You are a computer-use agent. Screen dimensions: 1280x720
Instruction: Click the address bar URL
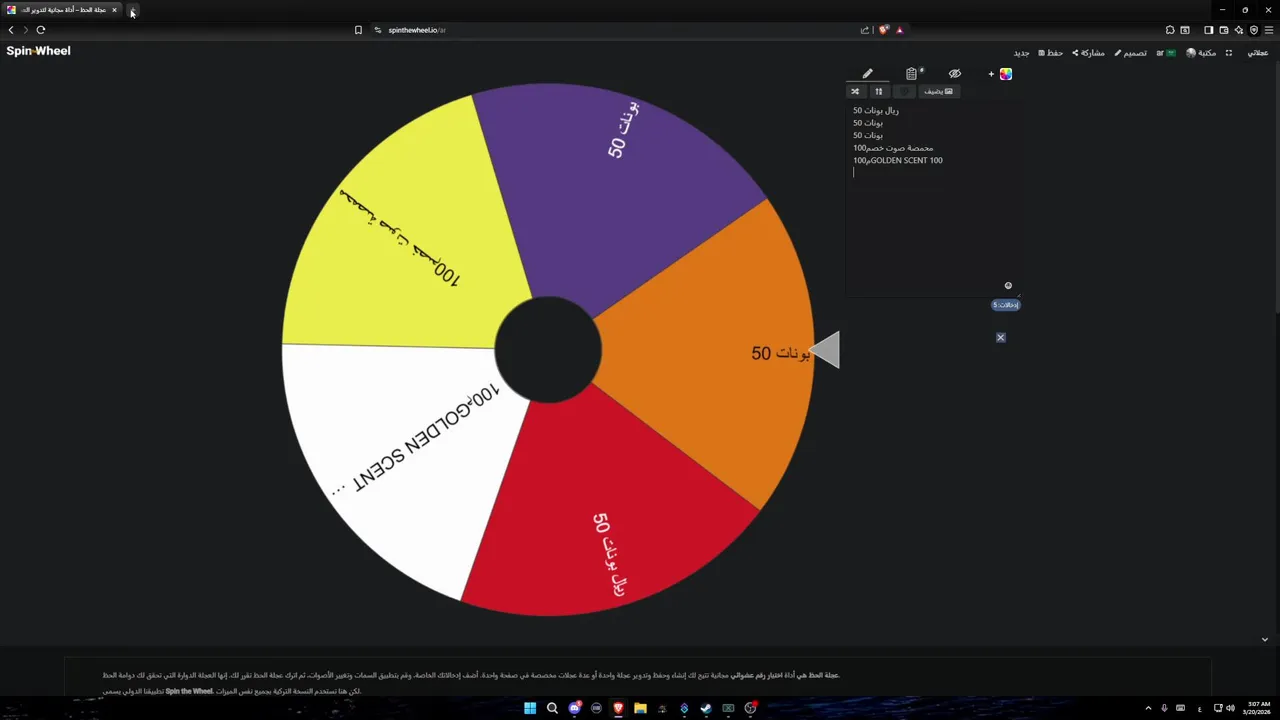click(417, 30)
